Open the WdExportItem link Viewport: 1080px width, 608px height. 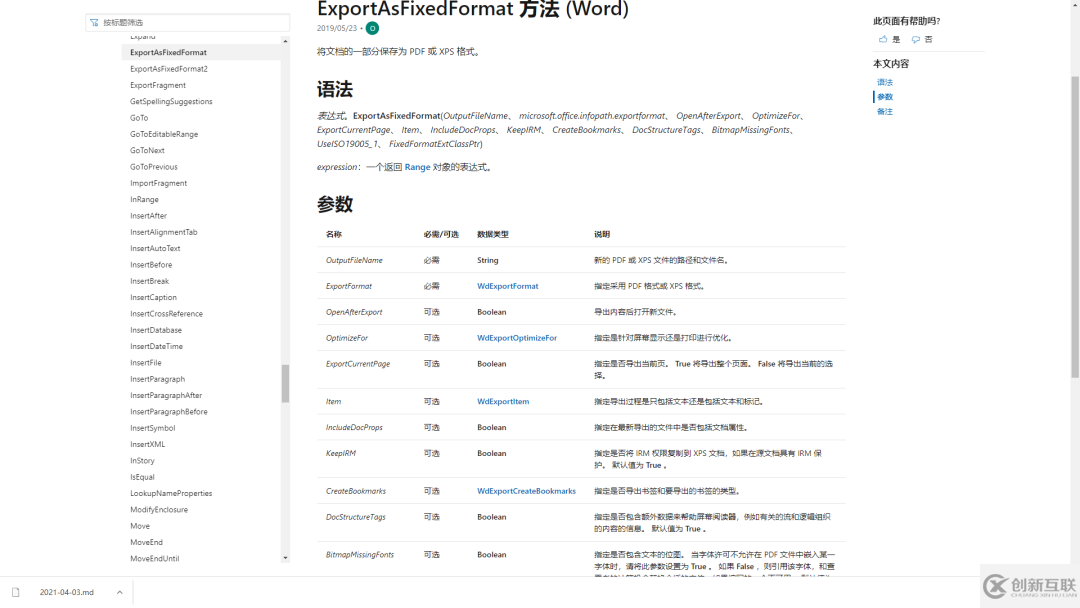tap(503, 401)
